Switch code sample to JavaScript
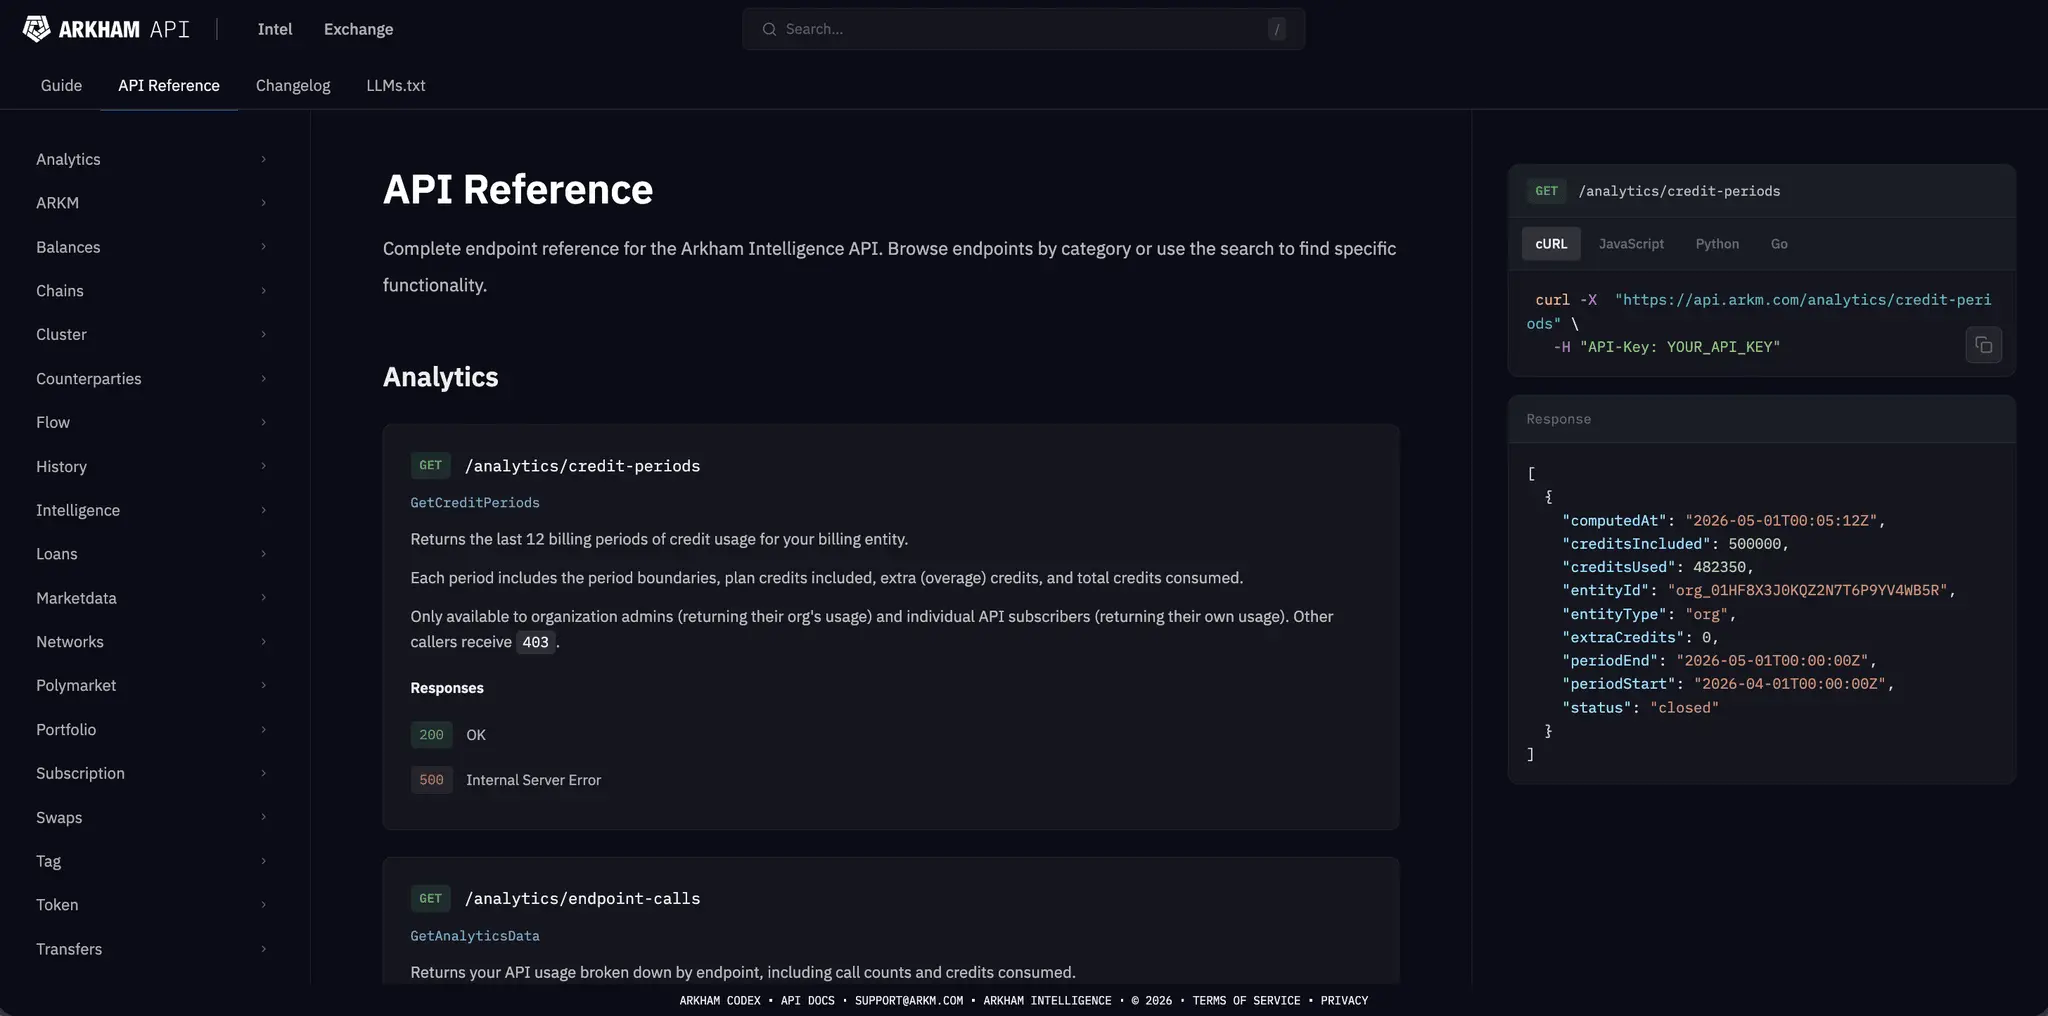Screen dimensions: 2048x1016 coord(1631,244)
